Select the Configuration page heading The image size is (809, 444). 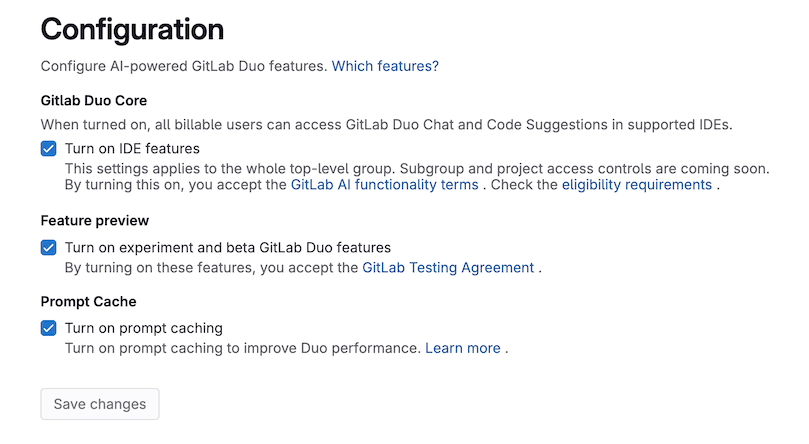[132, 30]
